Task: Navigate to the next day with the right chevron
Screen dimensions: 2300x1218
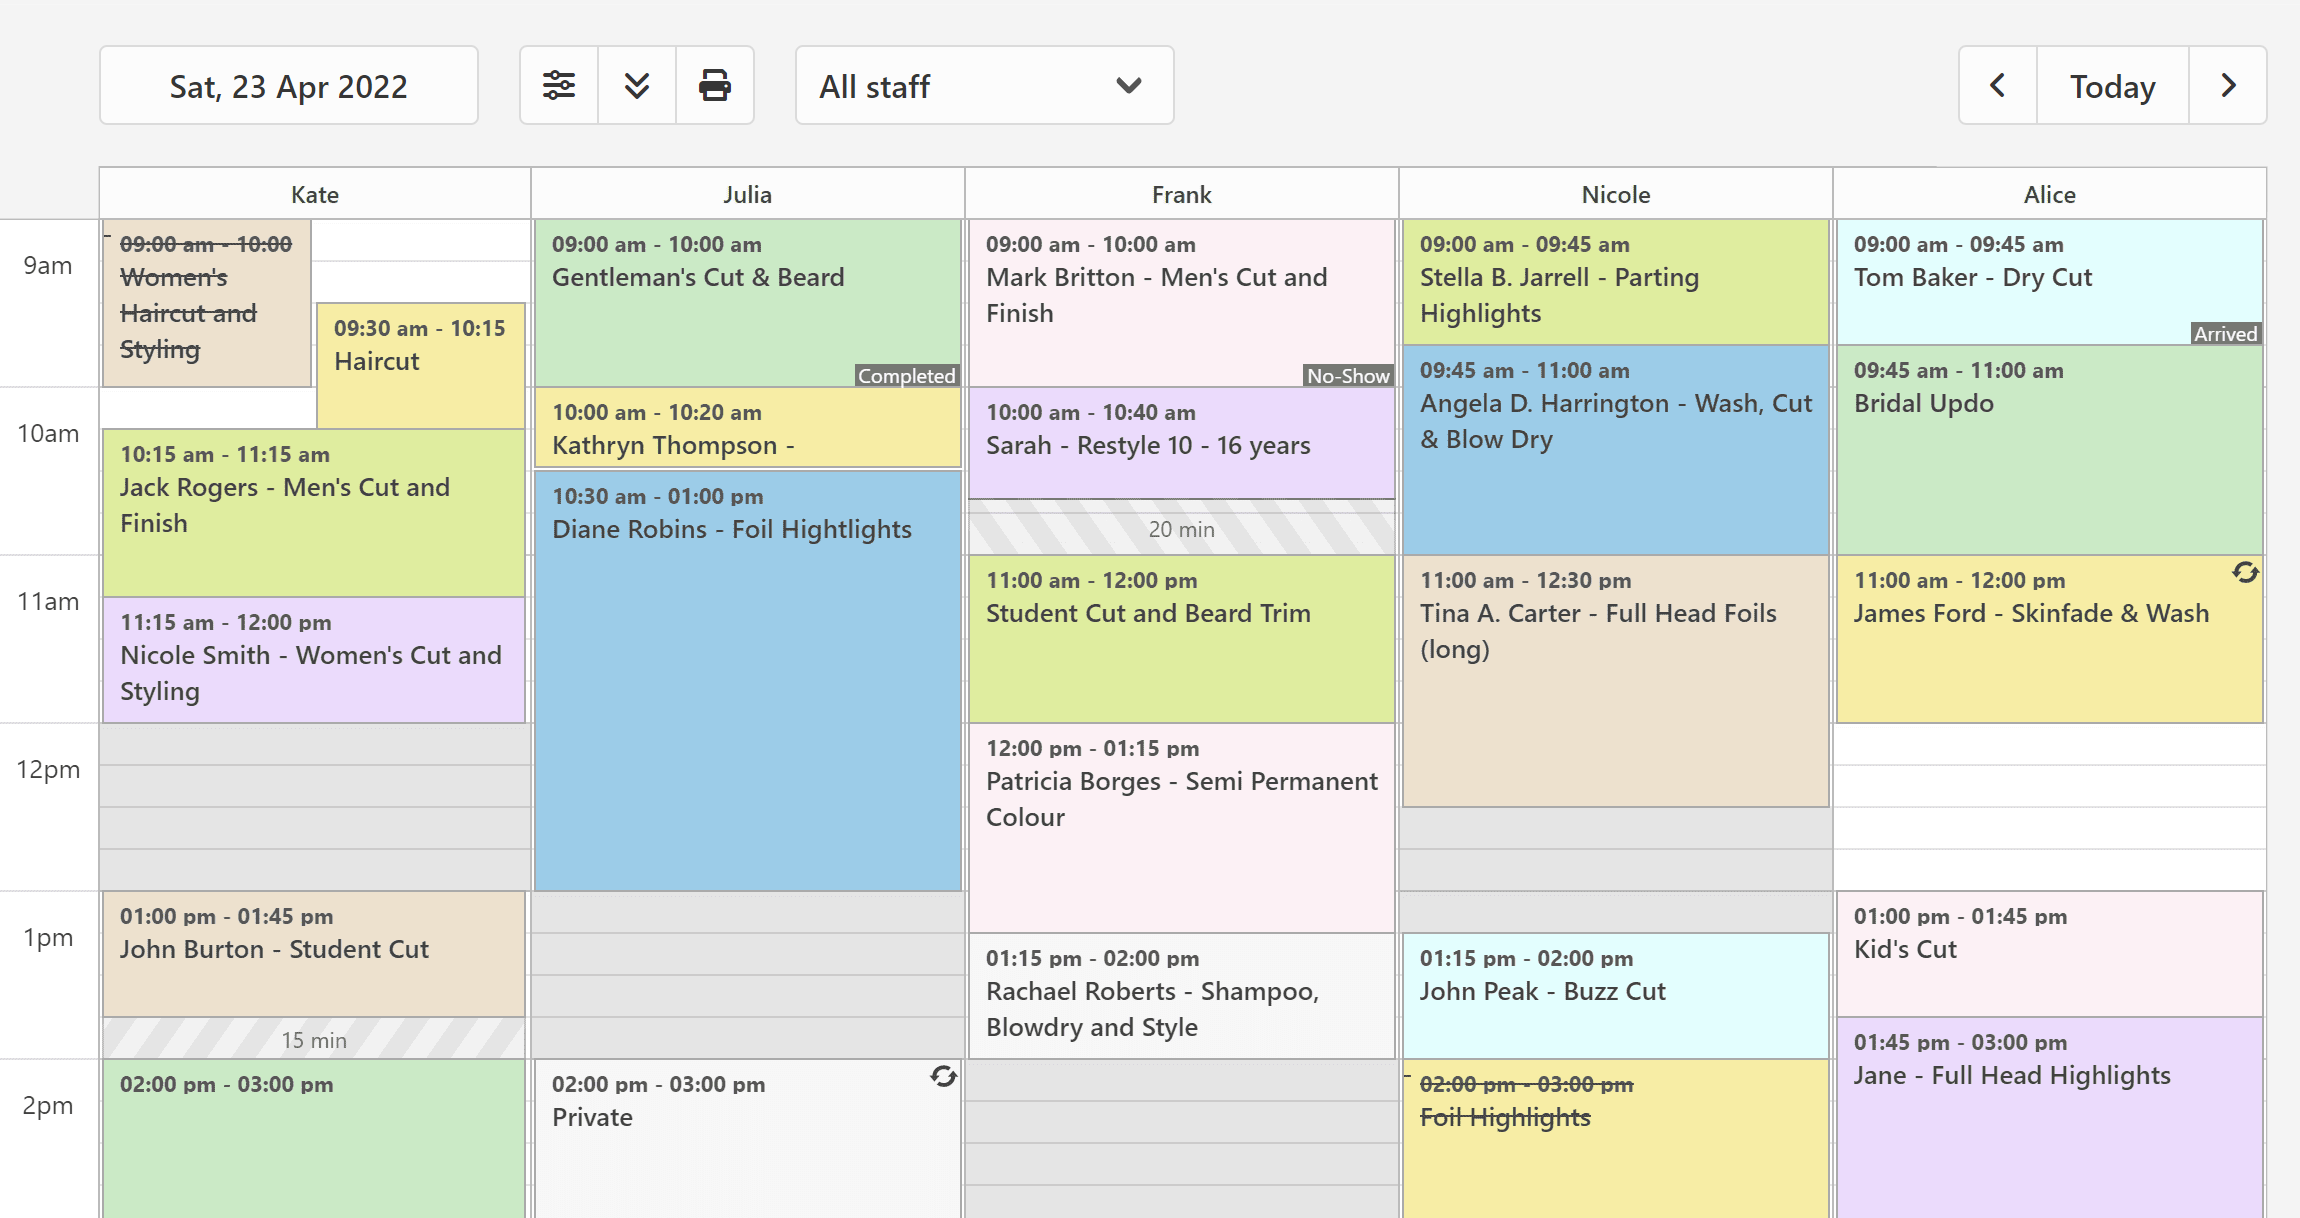Action: pyautogui.click(x=2228, y=85)
